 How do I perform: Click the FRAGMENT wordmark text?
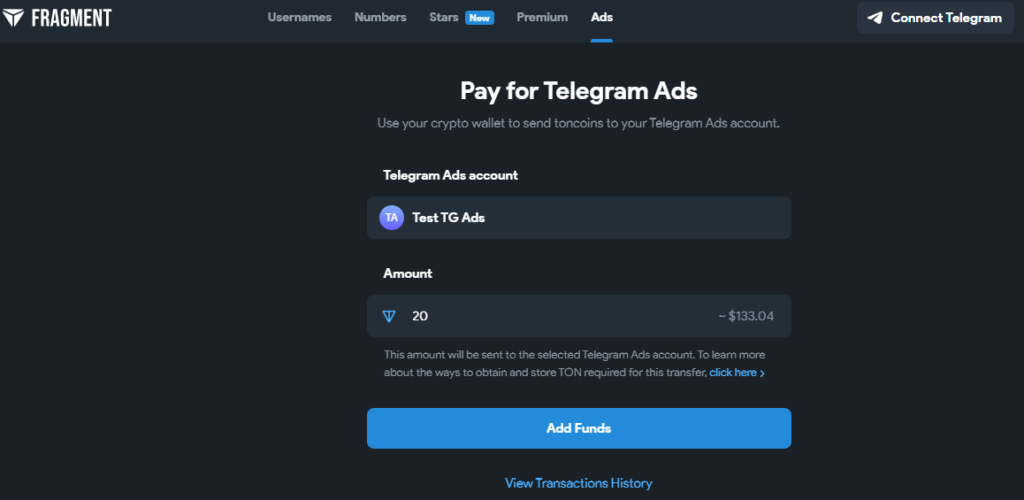71,18
